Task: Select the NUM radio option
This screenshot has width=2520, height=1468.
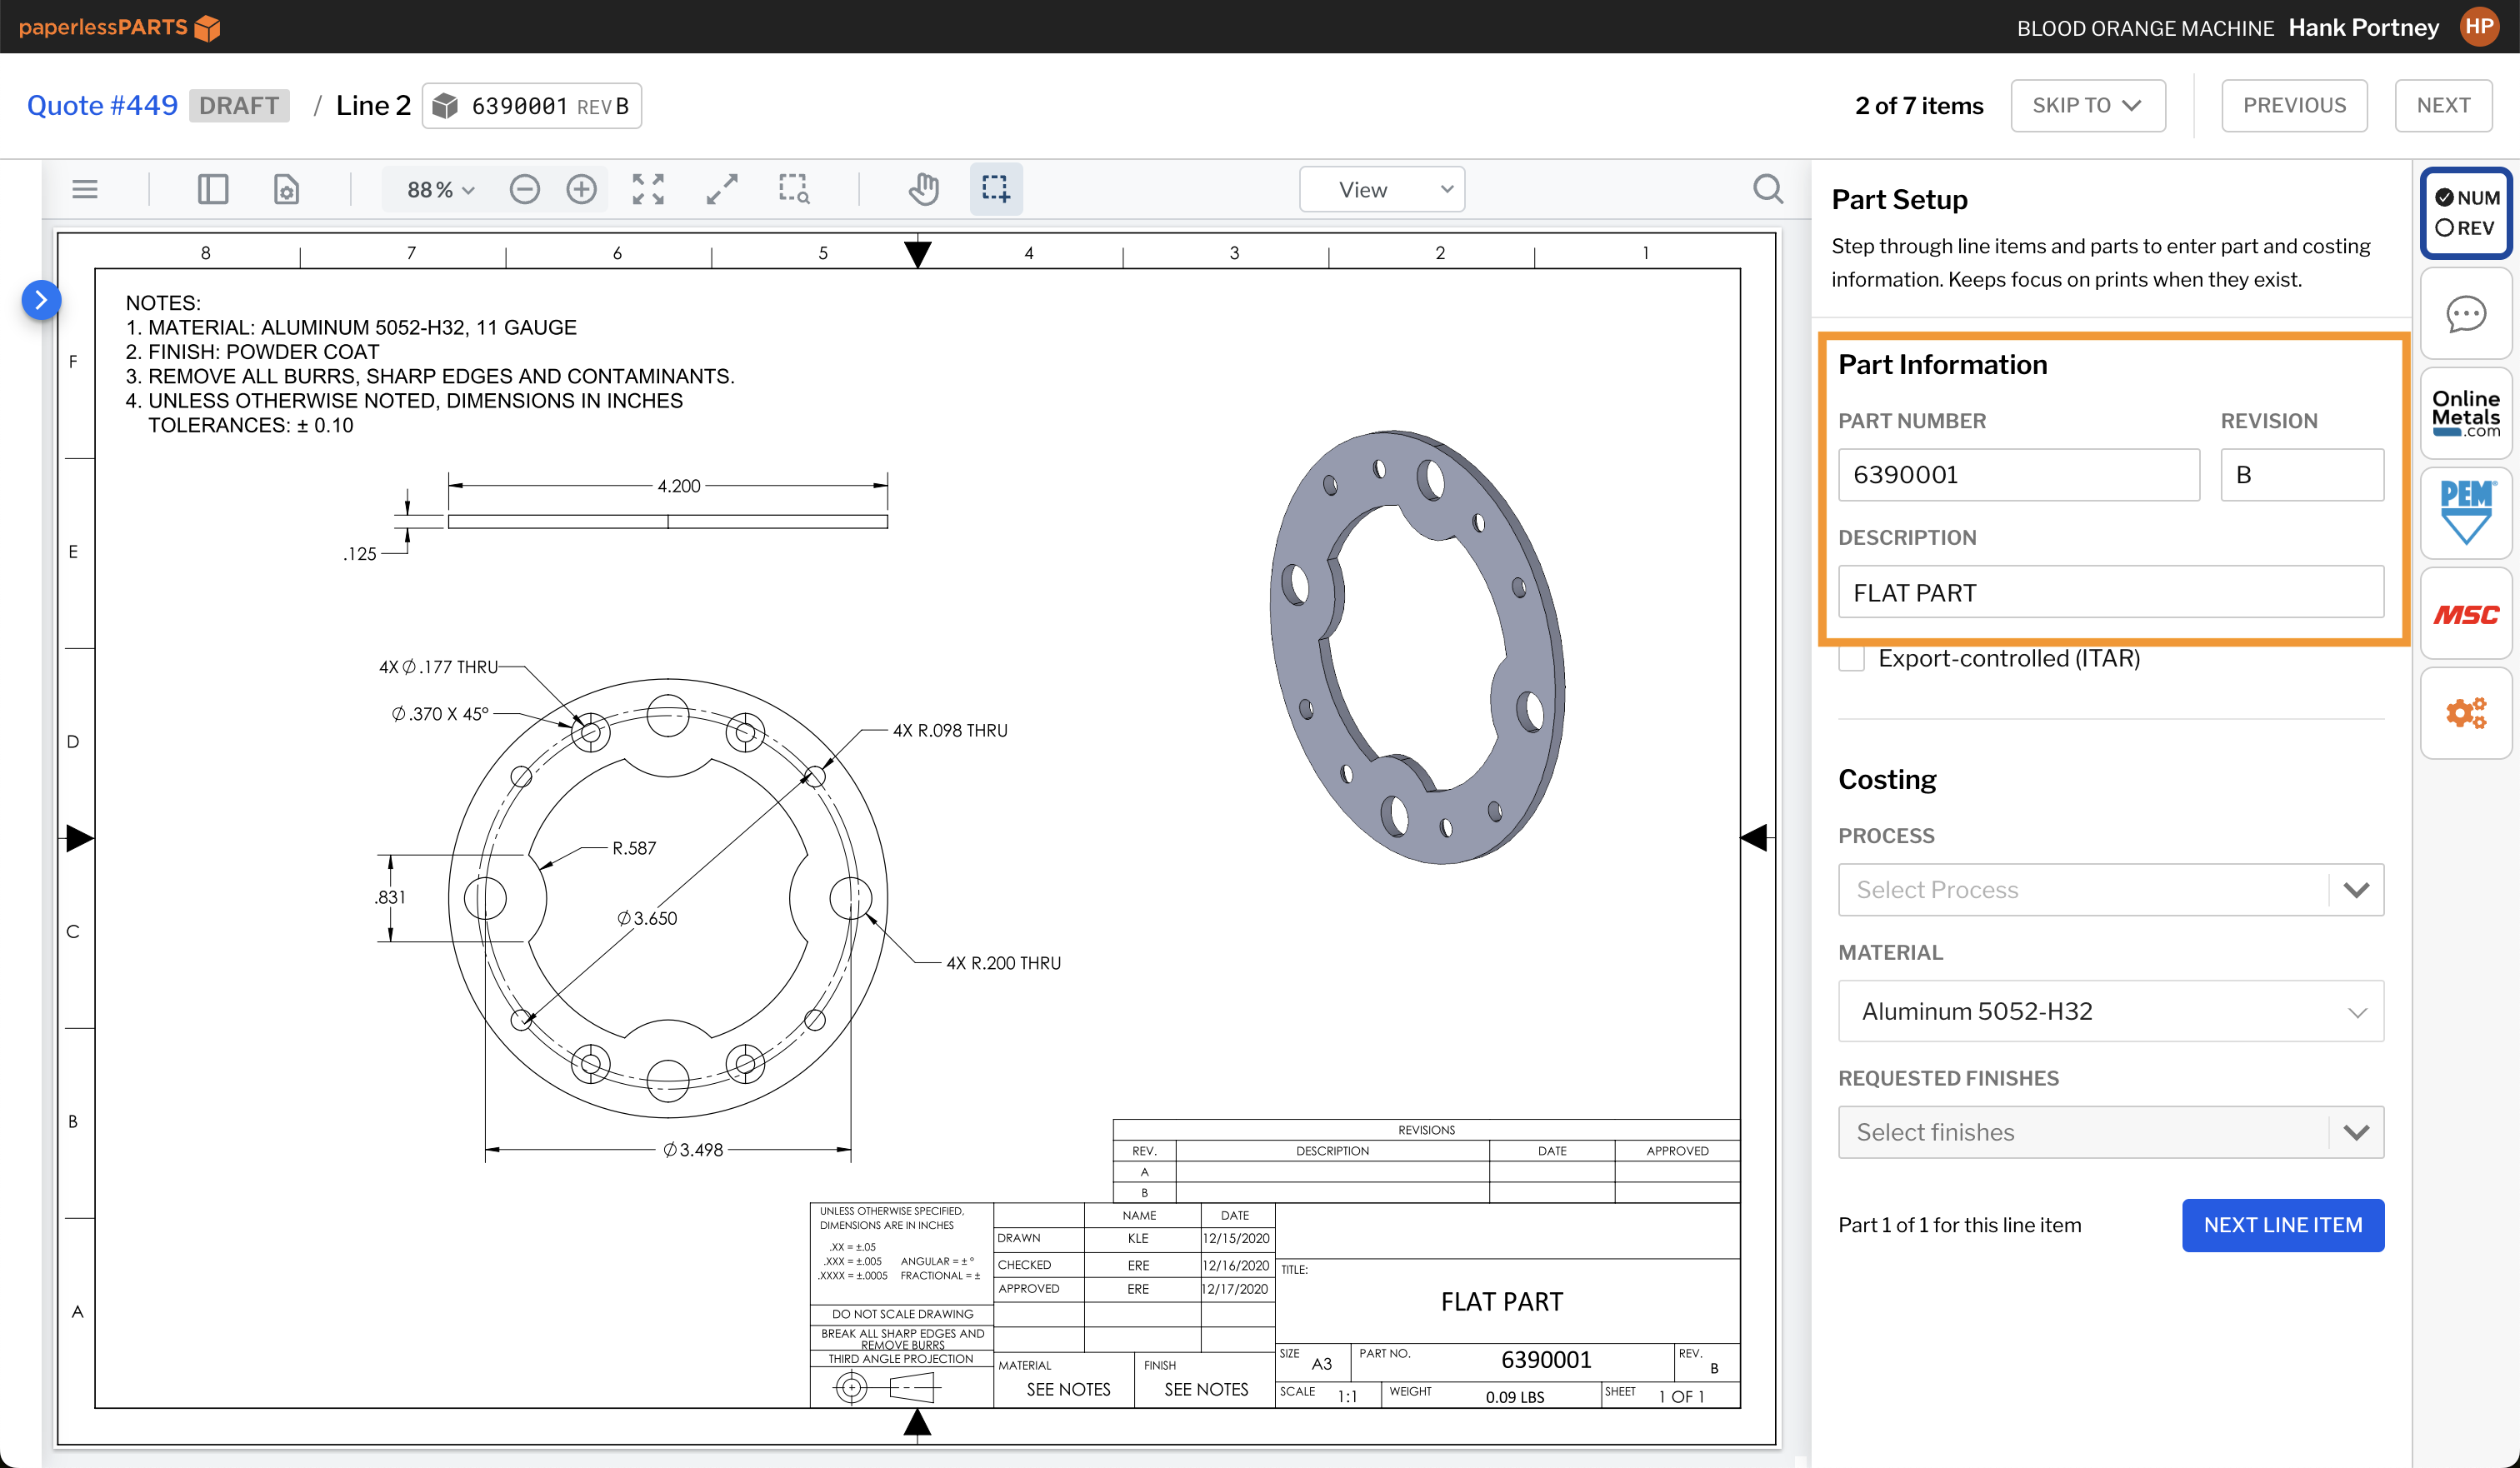Action: pyautogui.click(x=2442, y=198)
